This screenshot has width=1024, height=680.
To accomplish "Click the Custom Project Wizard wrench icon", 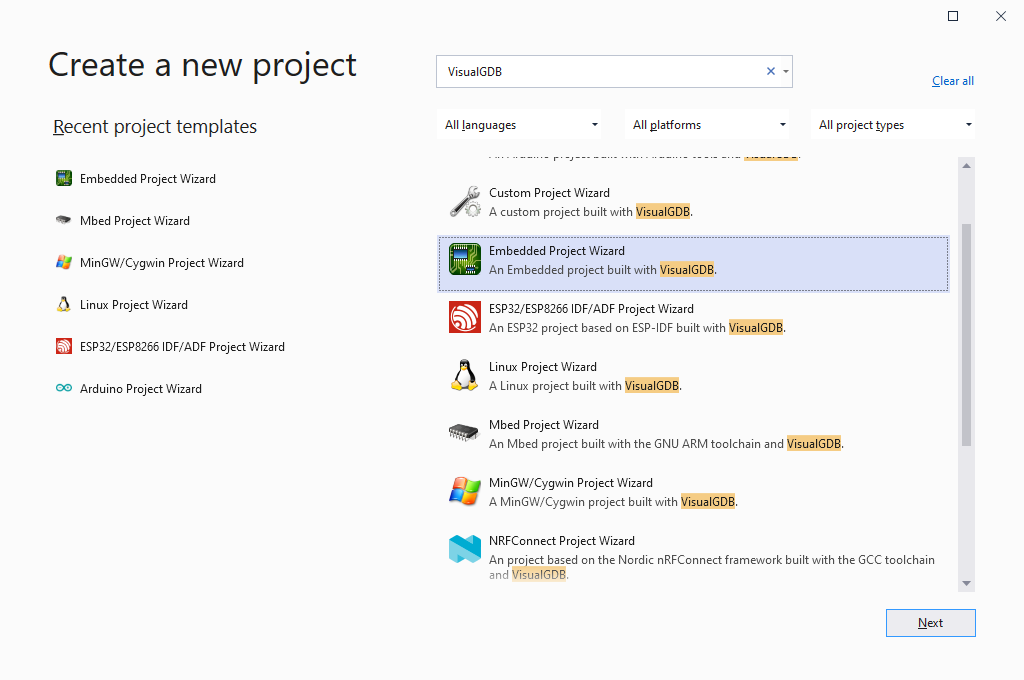I will click(465, 202).
